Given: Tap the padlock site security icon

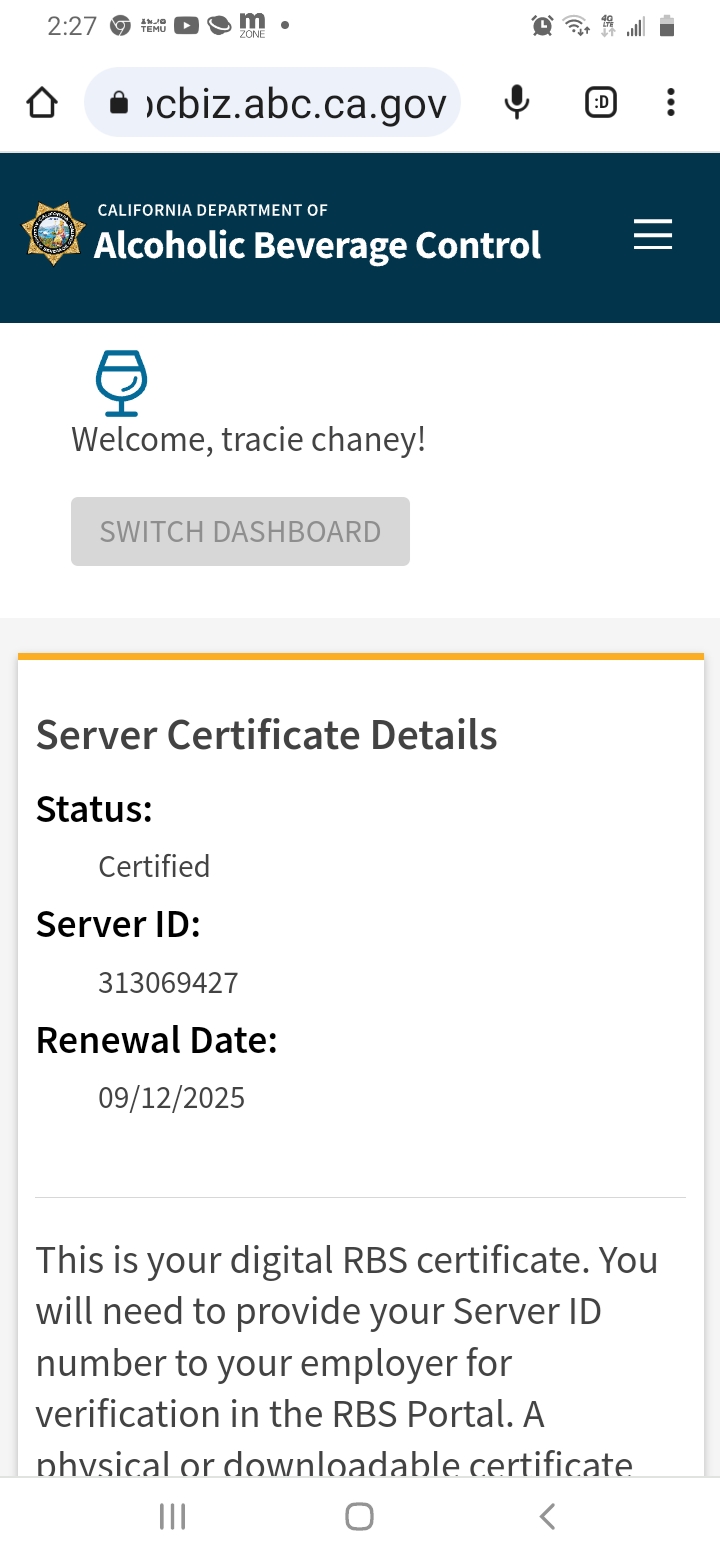Looking at the screenshot, I should click(119, 102).
